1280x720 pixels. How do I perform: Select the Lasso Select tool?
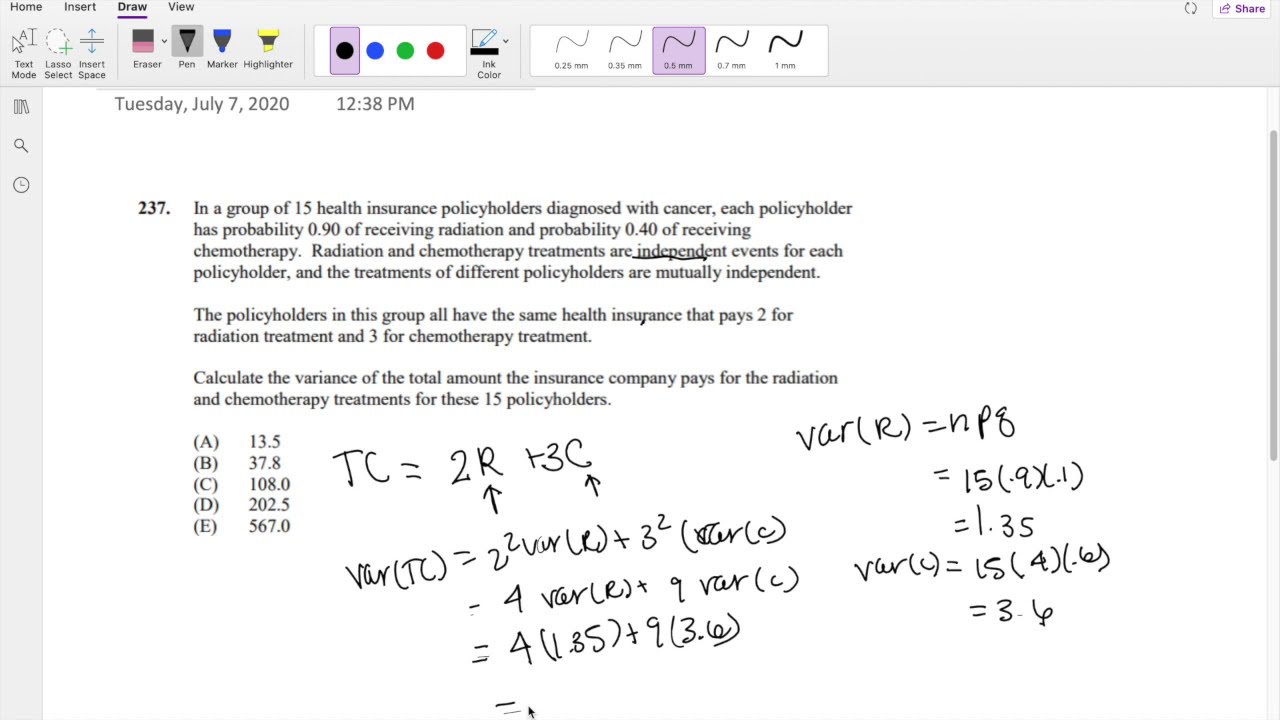click(58, 53)
